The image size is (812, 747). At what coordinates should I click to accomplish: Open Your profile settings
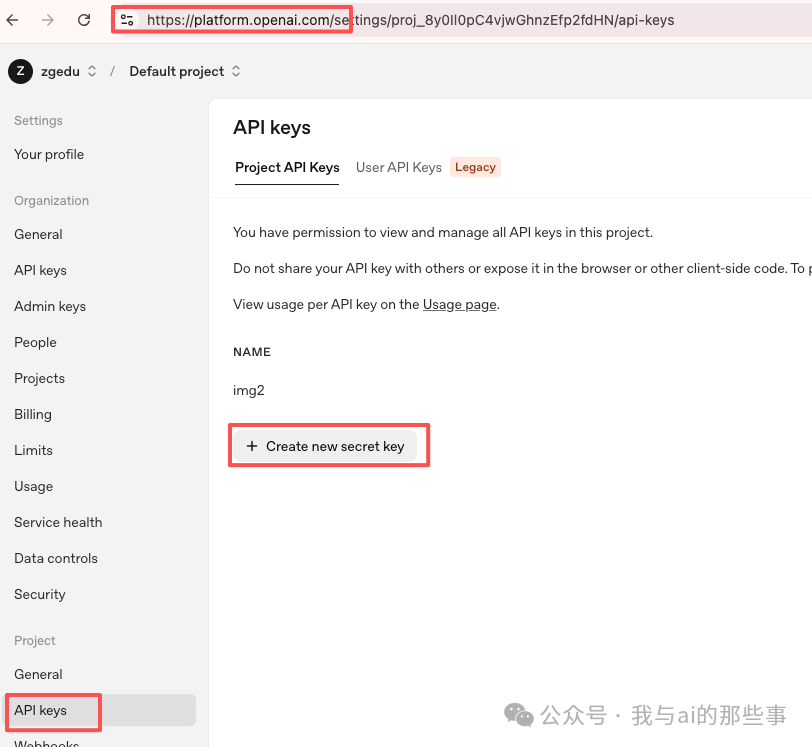pos(49,154)
